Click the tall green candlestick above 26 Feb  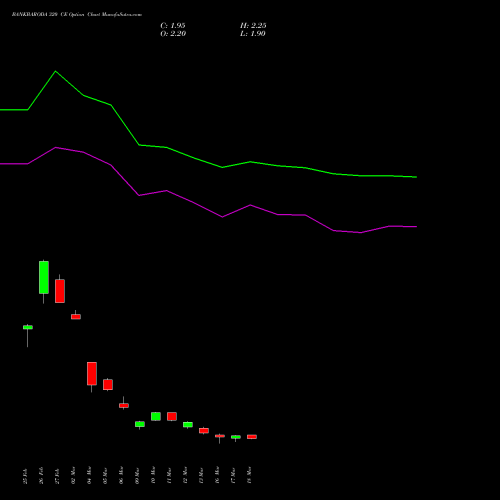coord(44,277)
